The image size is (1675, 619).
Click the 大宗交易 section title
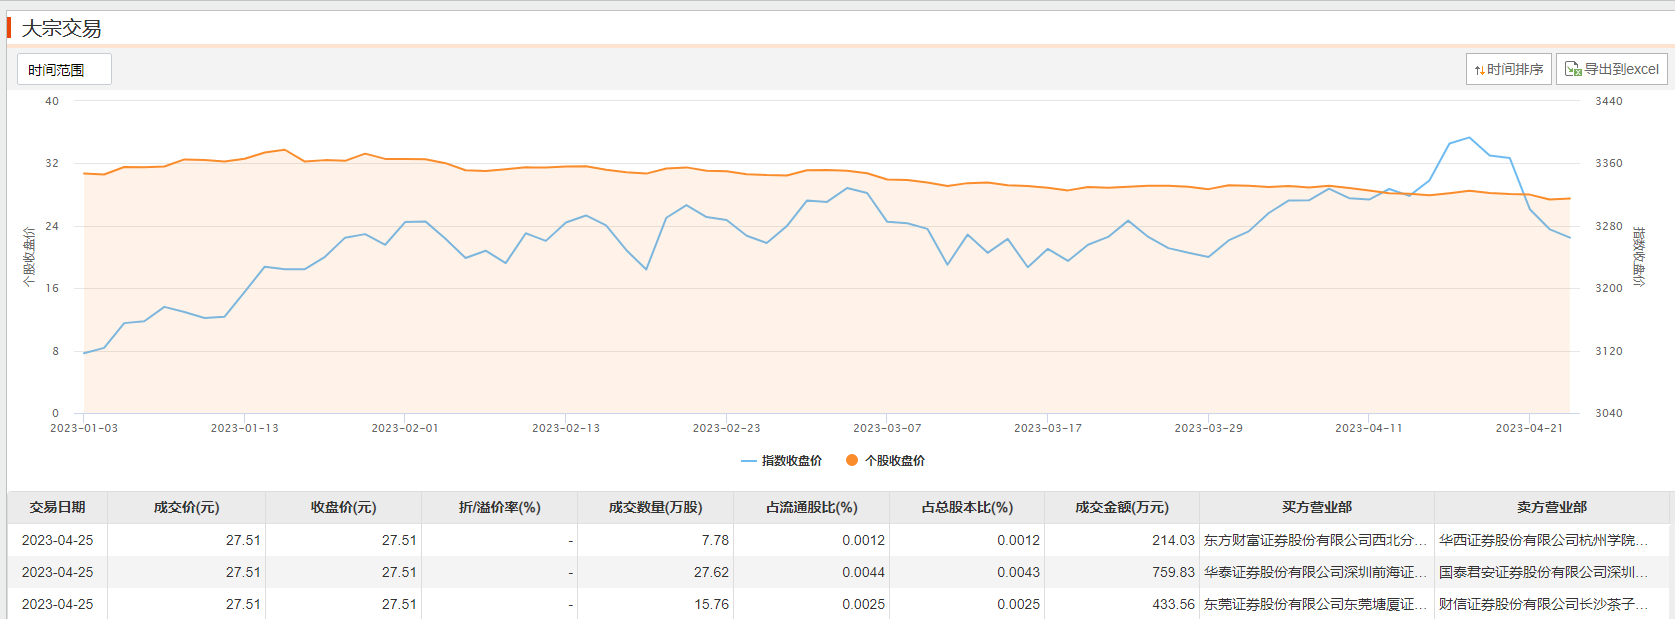(x=62, y=29)
